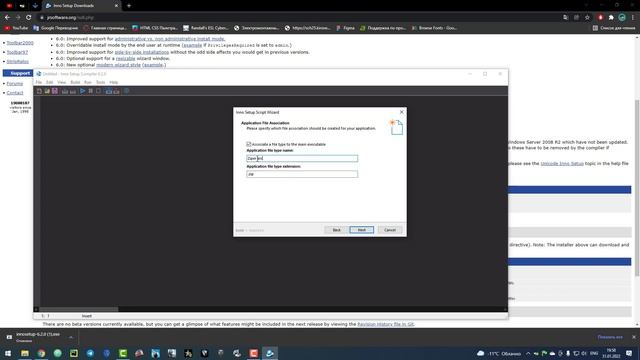This screenshot has height=360, width=640.
Task: Click the Inno Setup taskbar icon
Action: click(x=270, y=353)
